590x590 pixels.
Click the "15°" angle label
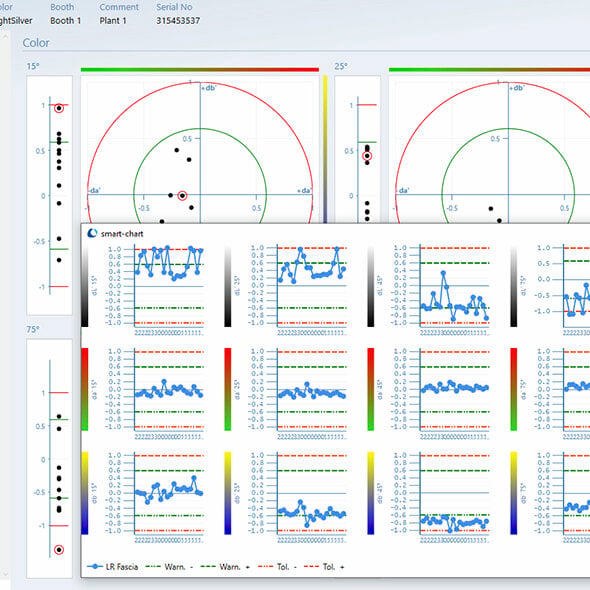(33, 66)
